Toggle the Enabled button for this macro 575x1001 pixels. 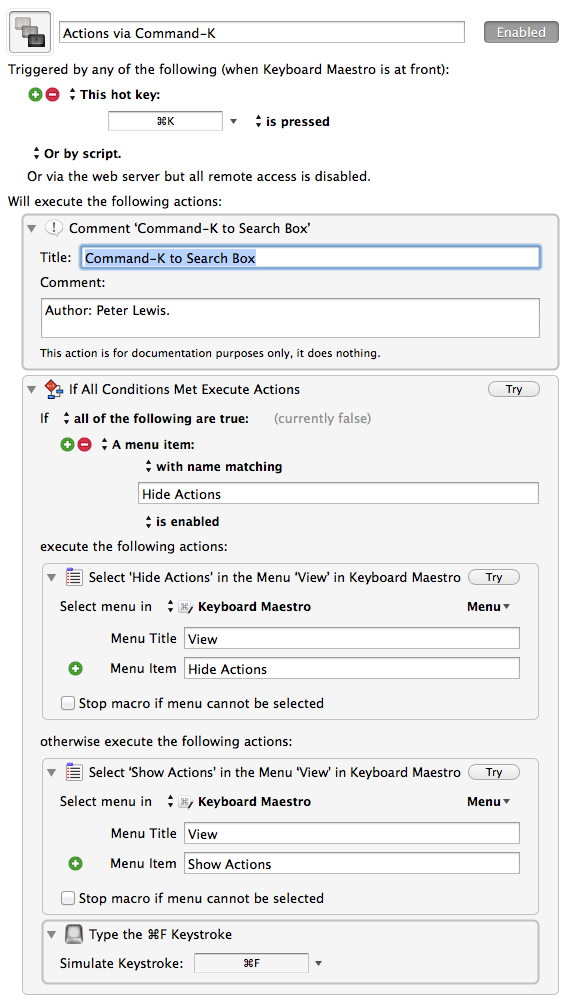(521, 33)
